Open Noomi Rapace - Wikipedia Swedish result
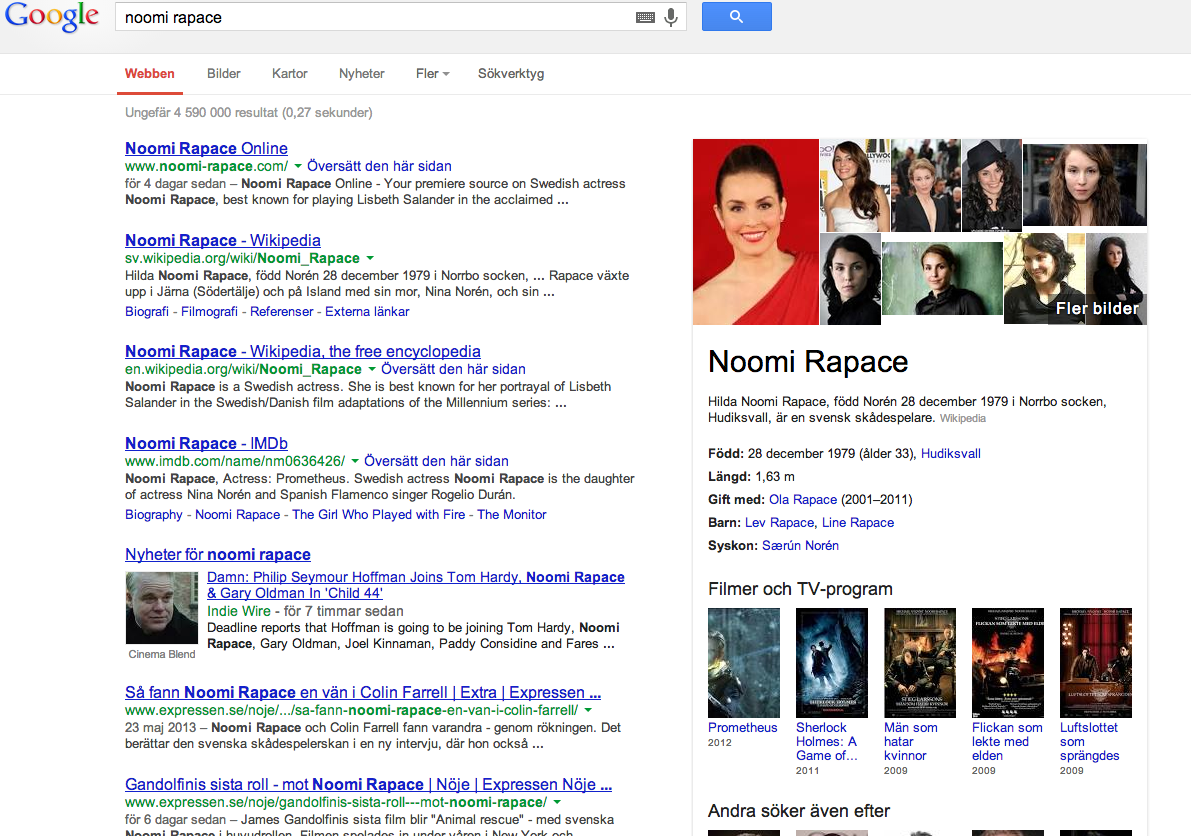The width and height of the screenshot is (1191, 836). (x=223, y=240)
